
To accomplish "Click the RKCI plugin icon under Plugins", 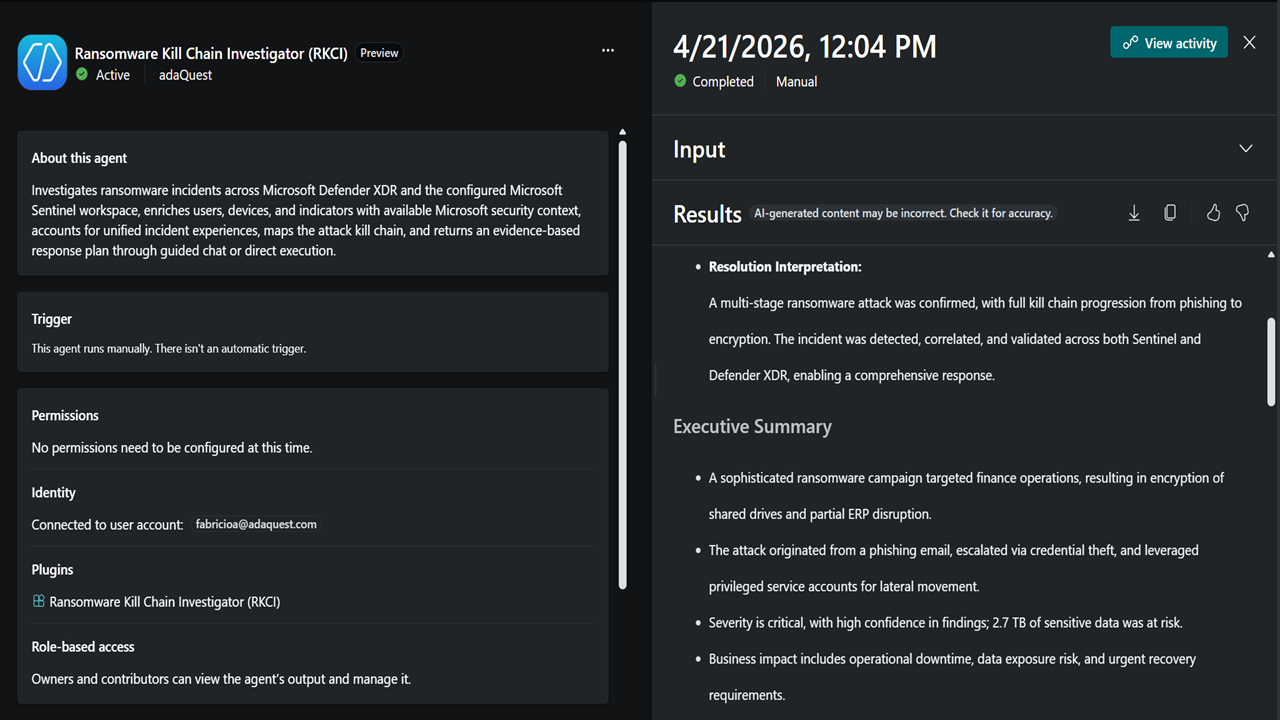I will tap(38, 601).
